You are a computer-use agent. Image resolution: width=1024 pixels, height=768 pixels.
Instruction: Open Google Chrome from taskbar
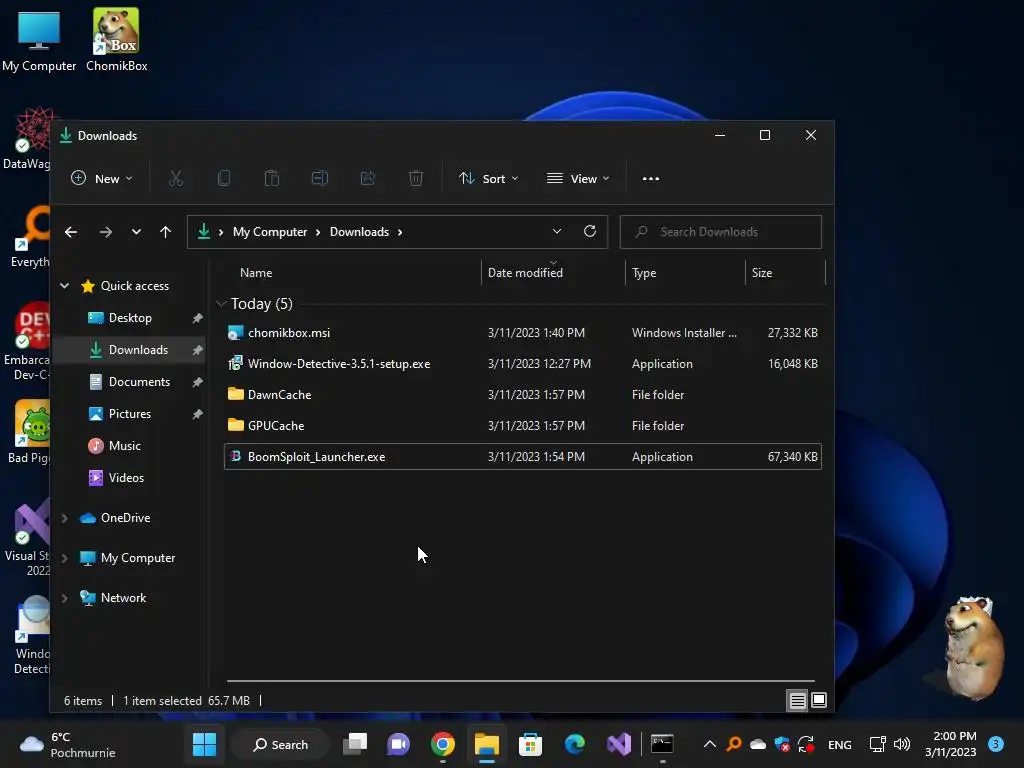coord(443,744)
